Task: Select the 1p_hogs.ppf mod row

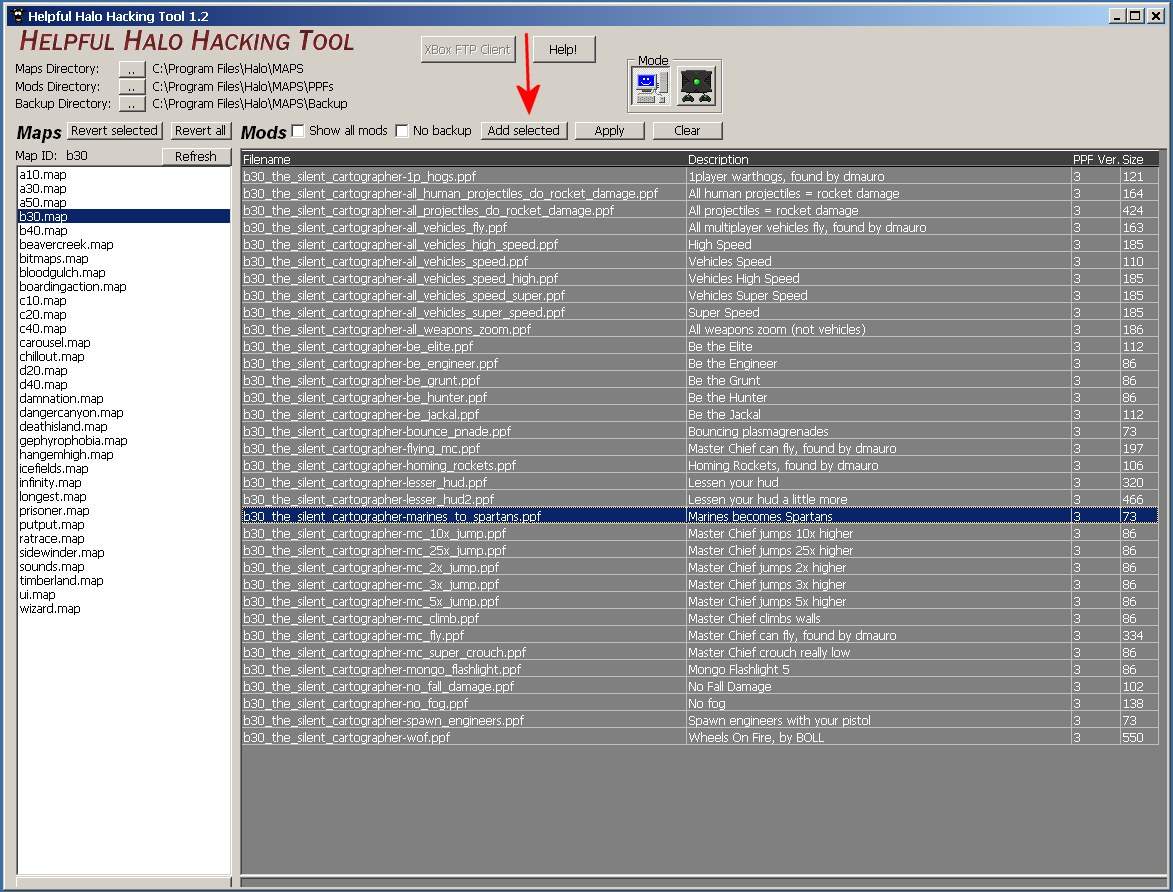Action: pos(699,177)
